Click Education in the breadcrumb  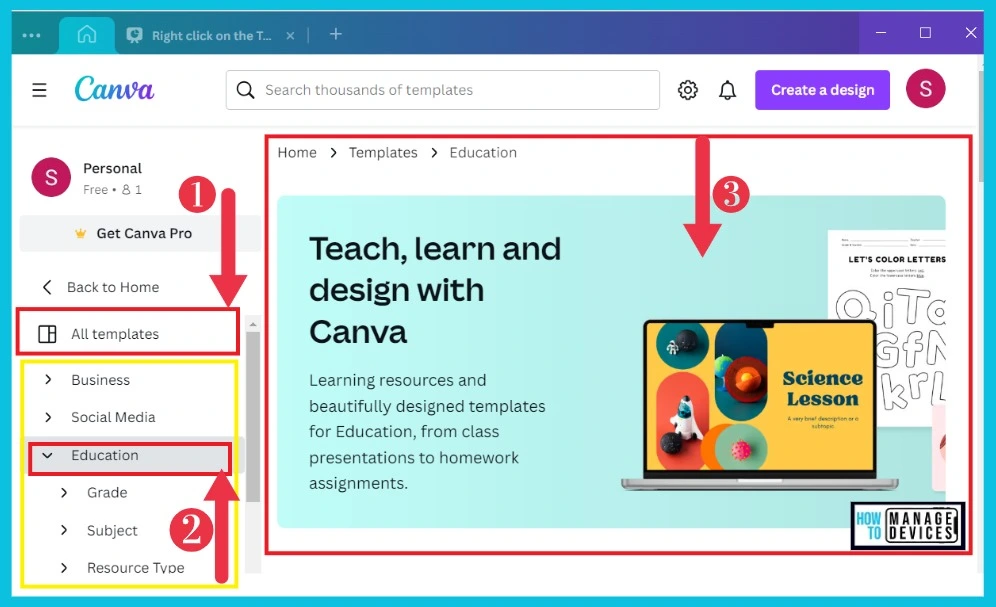pos(483,152)
